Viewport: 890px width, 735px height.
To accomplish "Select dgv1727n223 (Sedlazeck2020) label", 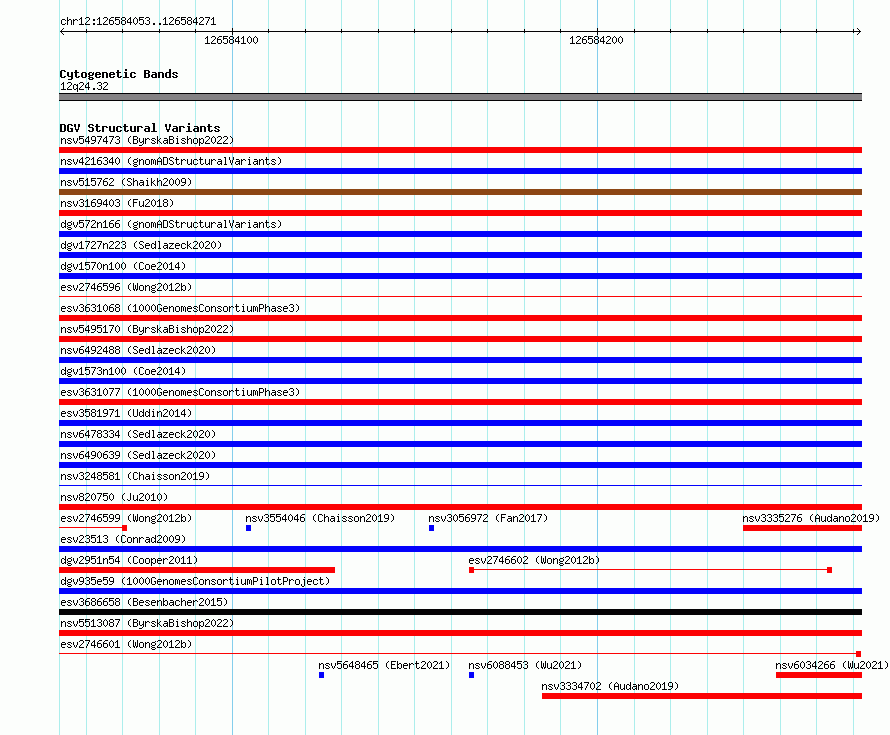I will click(141, 245).
